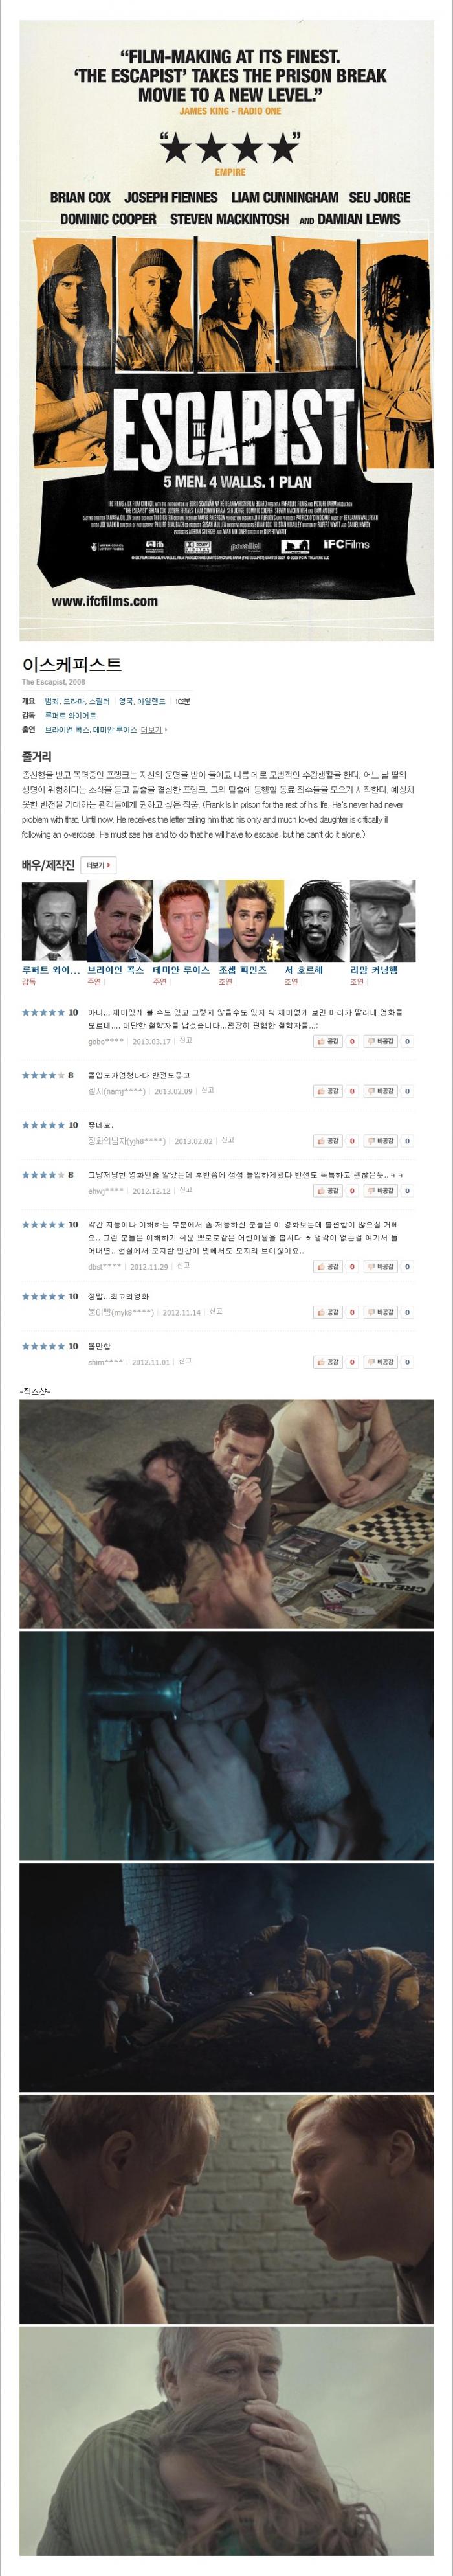Open the 더보기 button next to 배우/제작진
The width and height of the screenshot is (453, 2576).
(98, 865)
